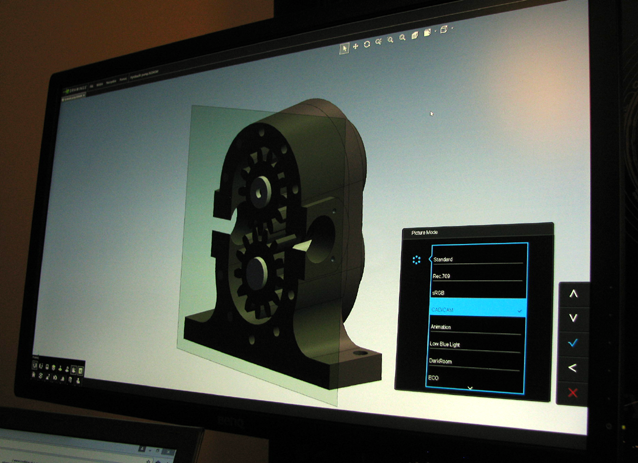Activate the circular rotate view tool
This screenshot has width=638, height=463.
click(x=367, y=44)
